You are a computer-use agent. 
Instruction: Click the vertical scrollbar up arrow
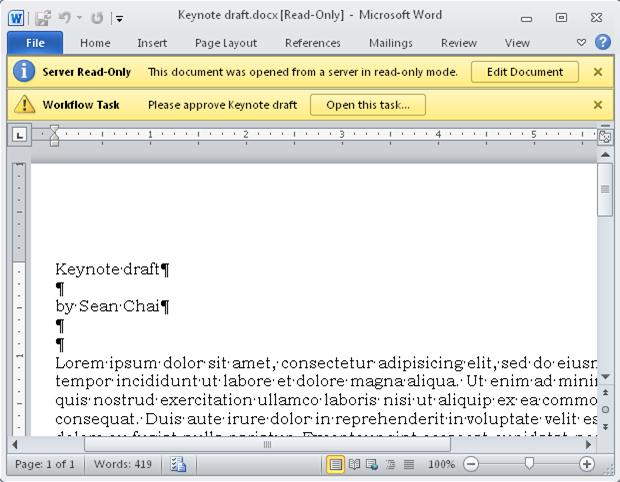pyautogui.click(x=605, y=155)
